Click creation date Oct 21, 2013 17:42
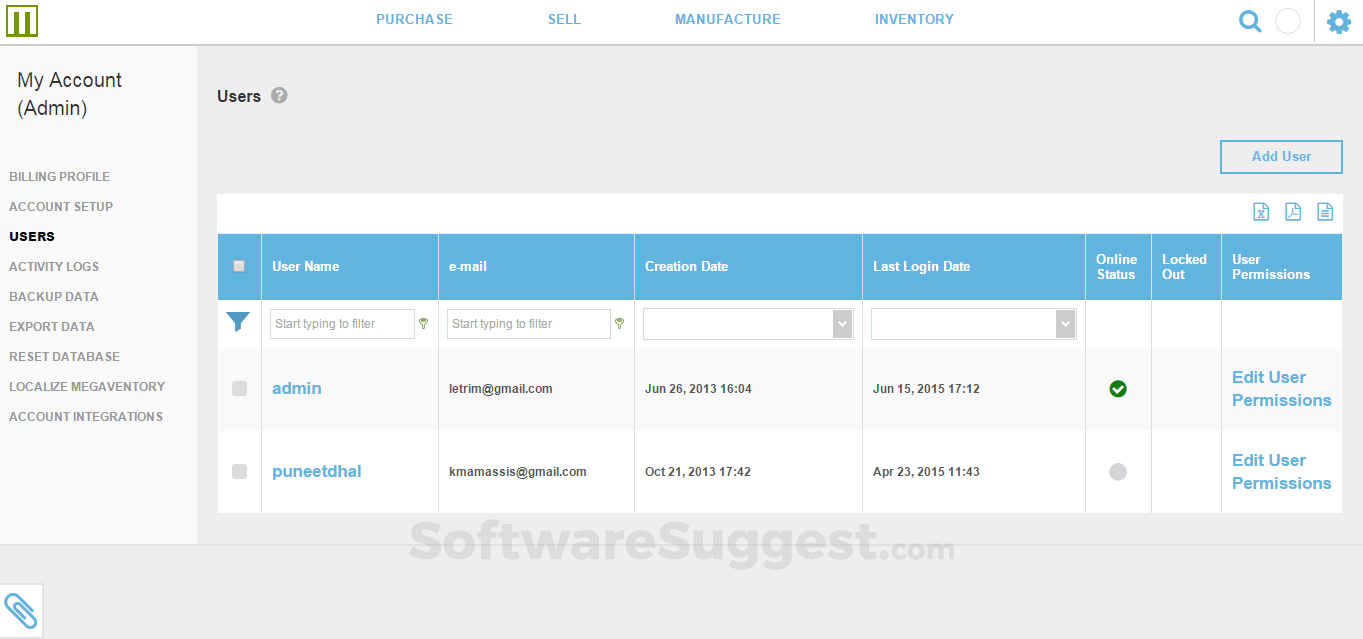Screen dimensions: 1363x639 [x=698, y=471]
